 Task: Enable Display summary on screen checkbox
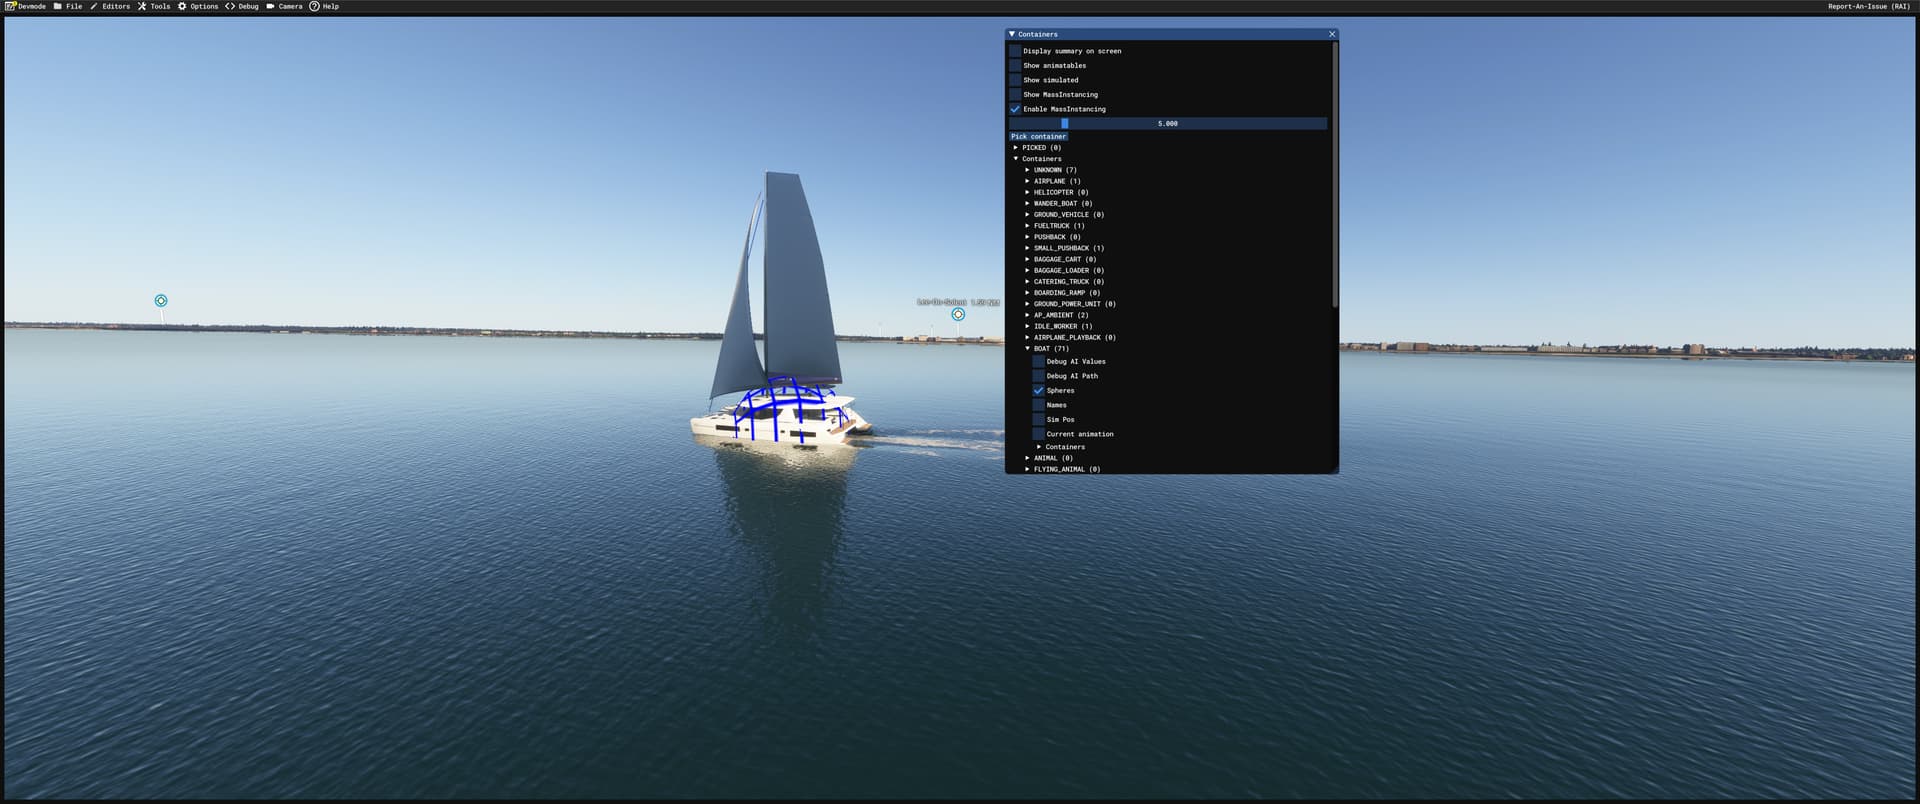click(1015, 51)
